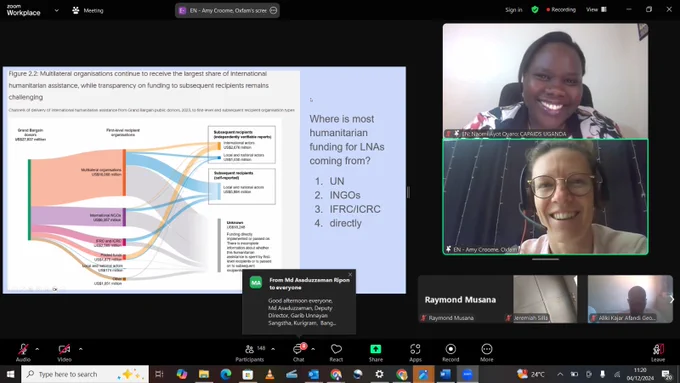Unmute the Audio microphone
680x383 pixels.
pos(23,352)
